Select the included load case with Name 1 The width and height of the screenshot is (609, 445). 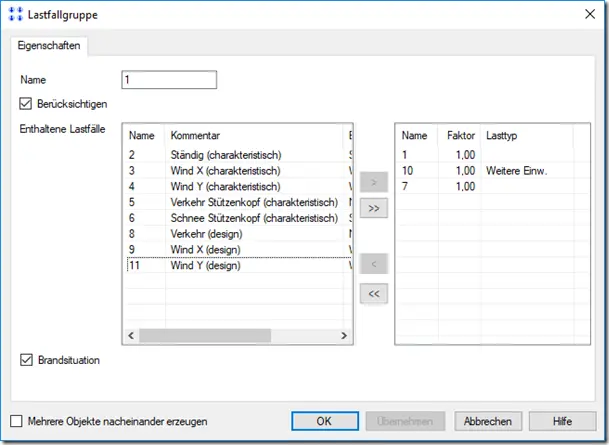492,155
